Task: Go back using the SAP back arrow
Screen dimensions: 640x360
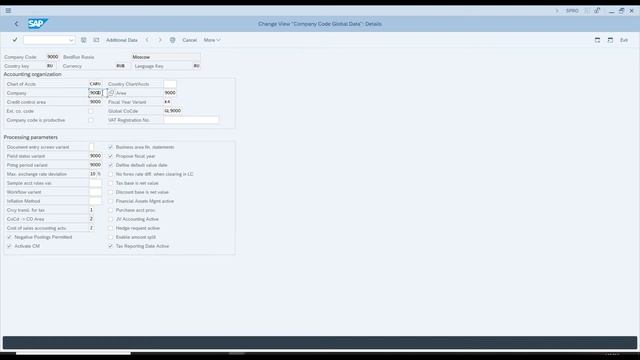Action: 16,24
